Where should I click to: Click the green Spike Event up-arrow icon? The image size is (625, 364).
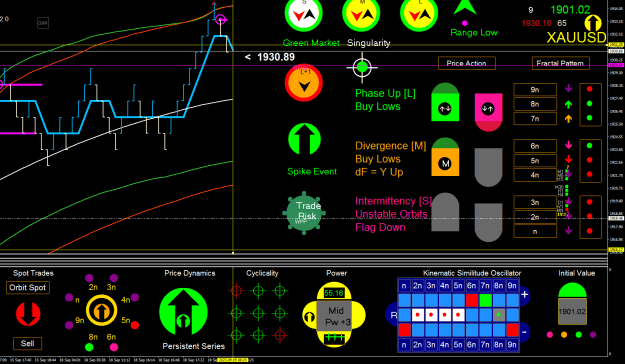click(304, 139)
